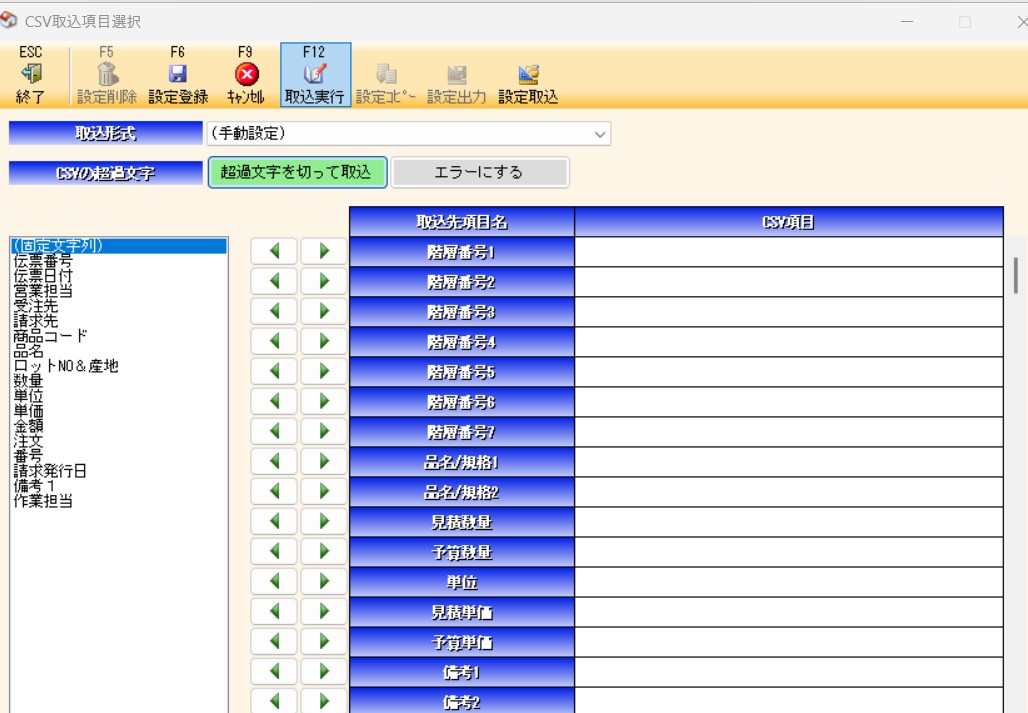
Task: Choose ロットNO＆産地 from the list
Action: pyautogui.click(x=66, y=366)
